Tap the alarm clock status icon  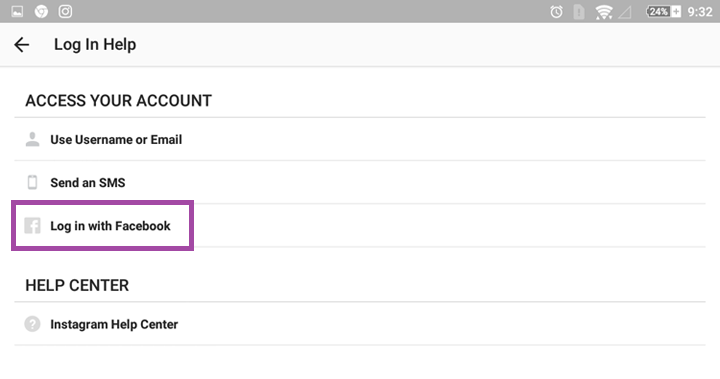click(556, 11)
